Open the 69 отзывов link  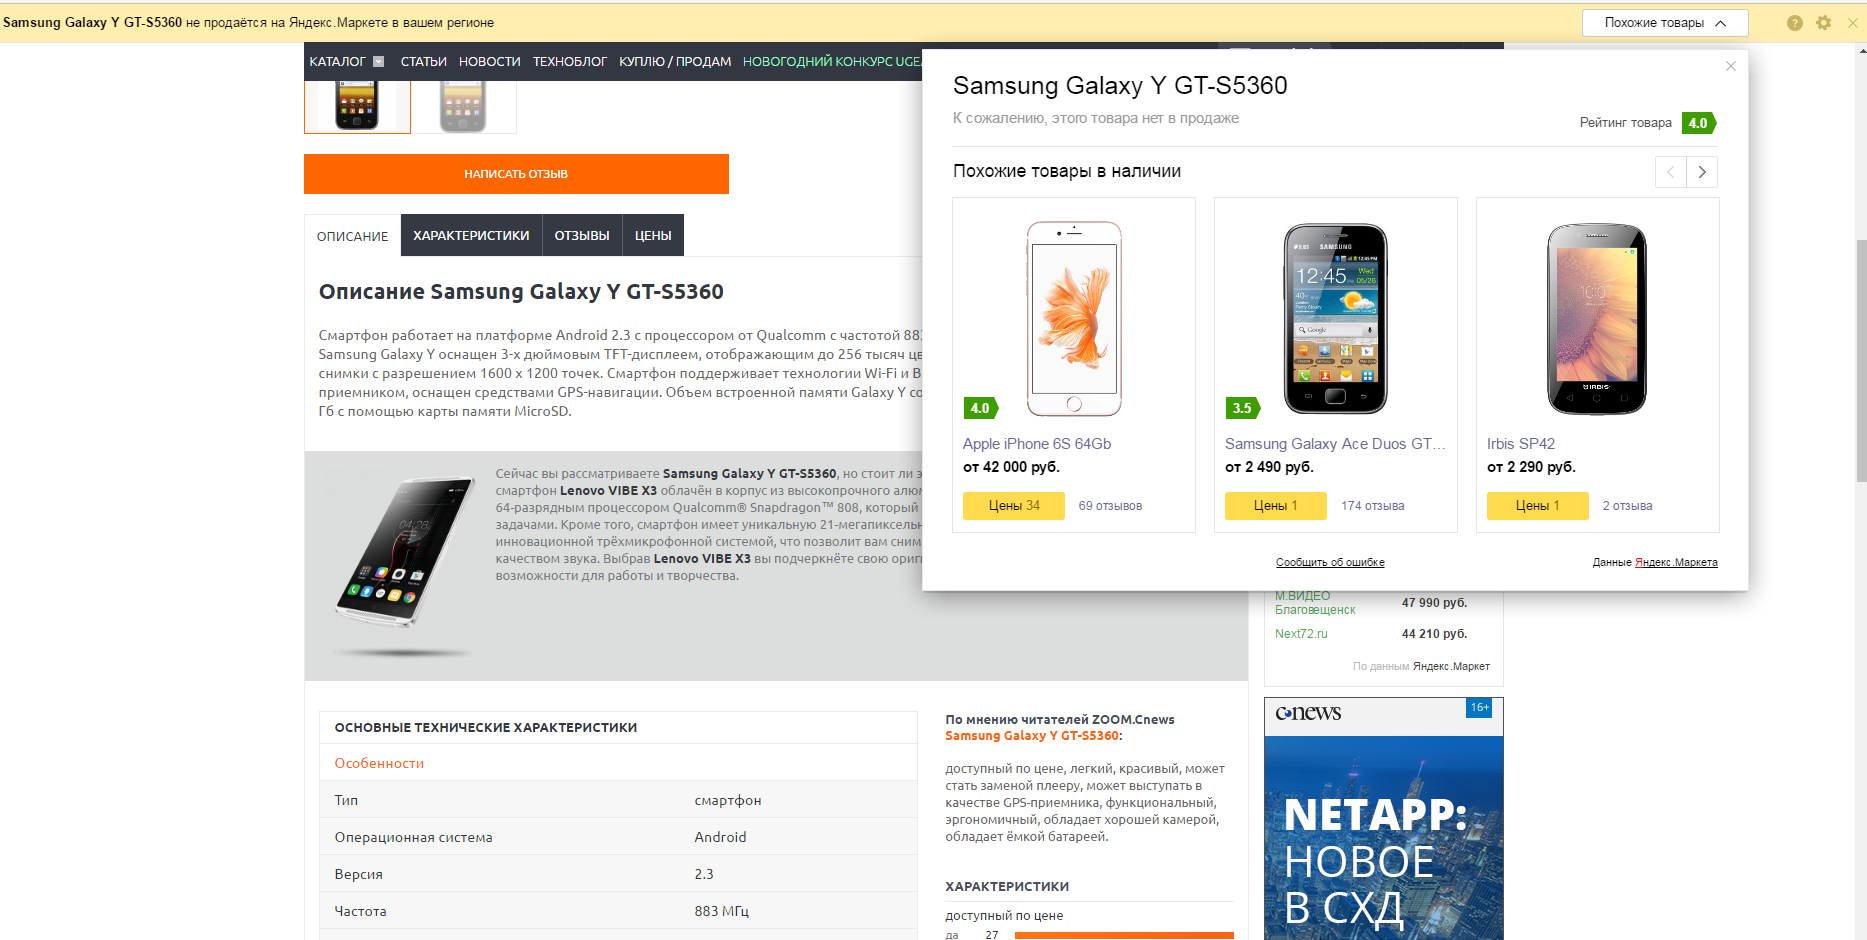tap(1110, 506)
